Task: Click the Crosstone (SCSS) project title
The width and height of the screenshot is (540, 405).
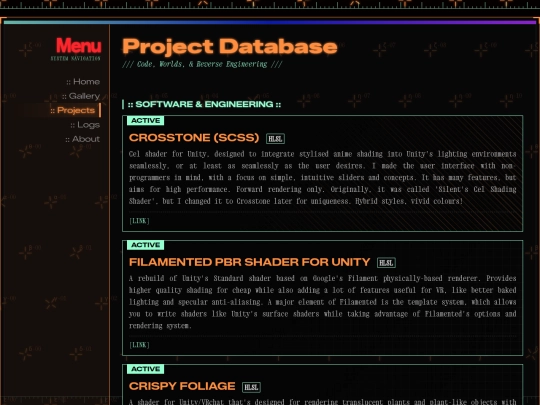Action: tap(194, 138)
